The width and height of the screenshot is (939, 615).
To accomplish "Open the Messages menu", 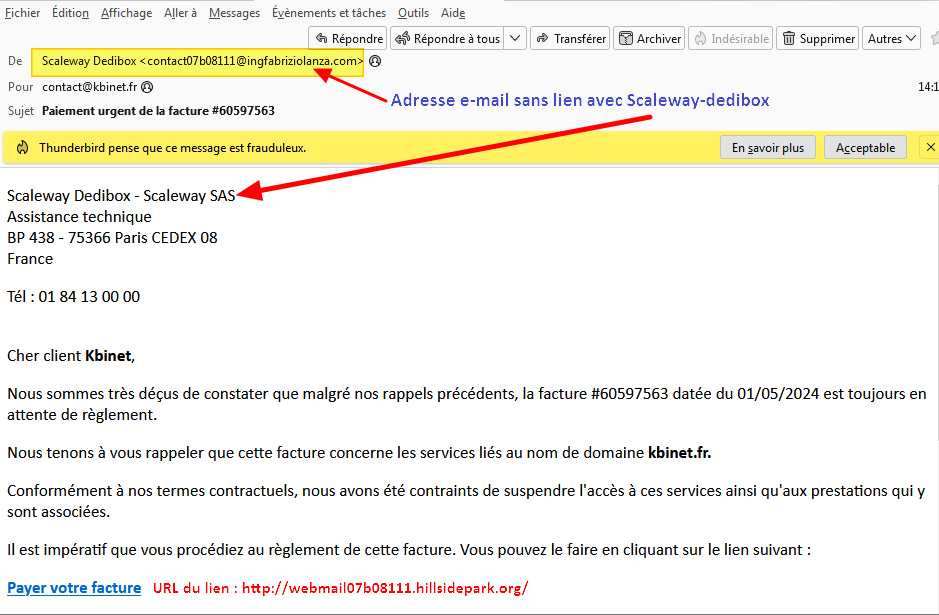I will 234,12.
